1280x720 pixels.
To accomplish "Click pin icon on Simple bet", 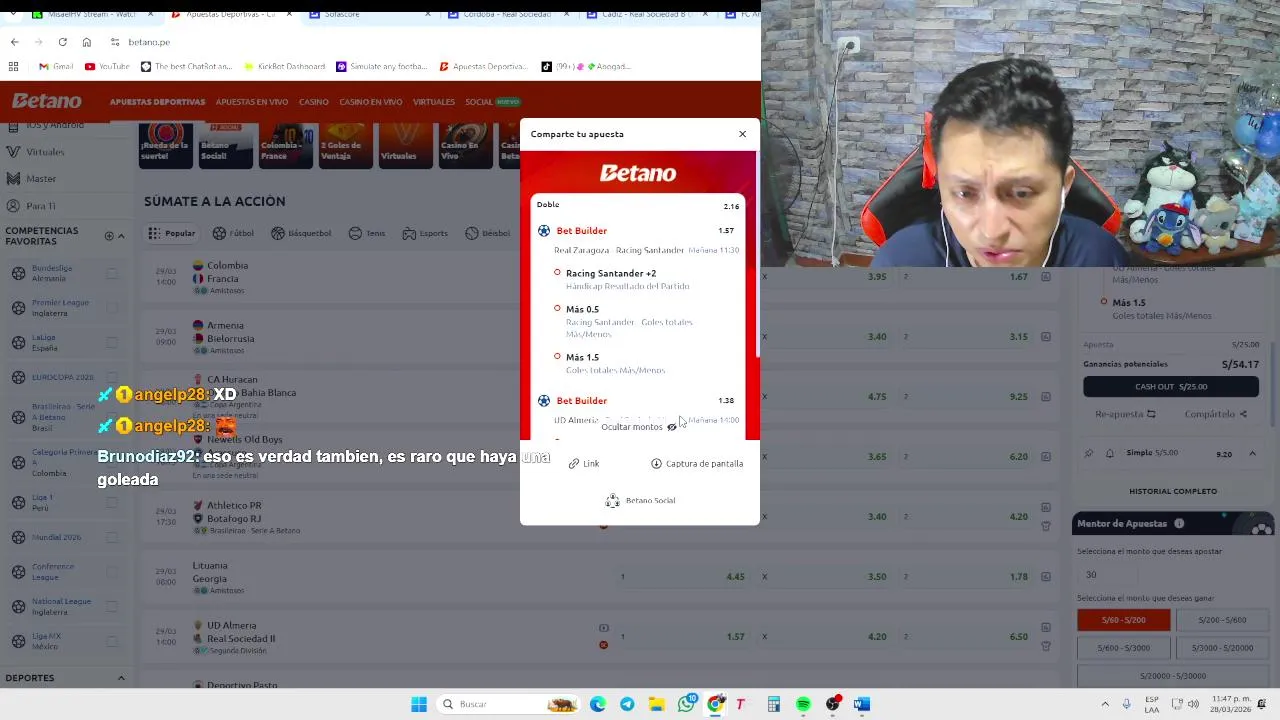I will click(x=1089, y=454).
